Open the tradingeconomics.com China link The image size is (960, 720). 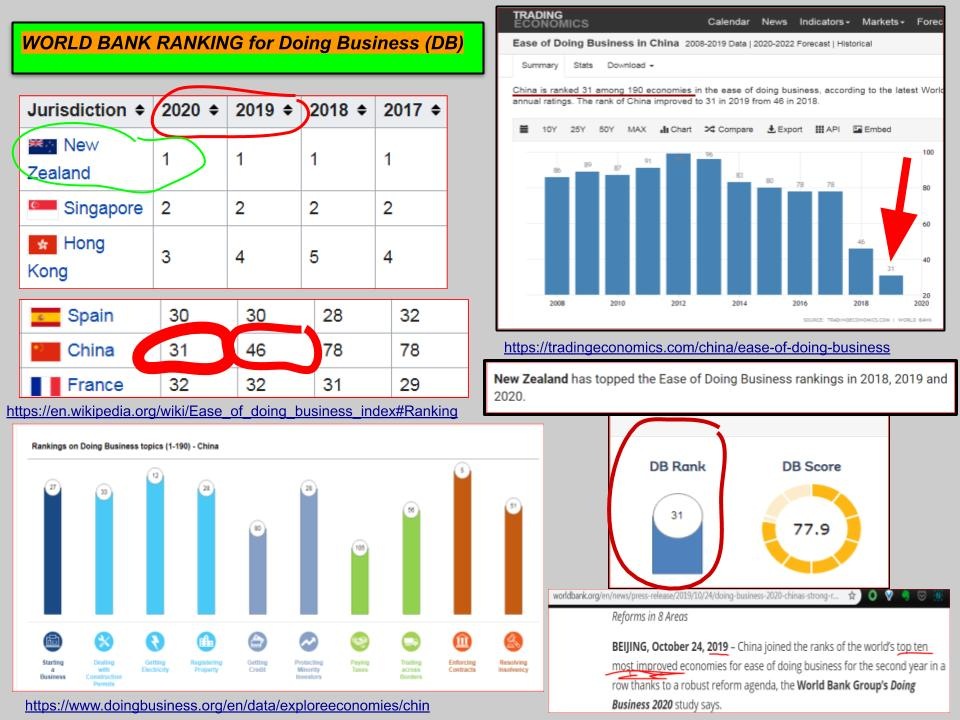(697, 348)
